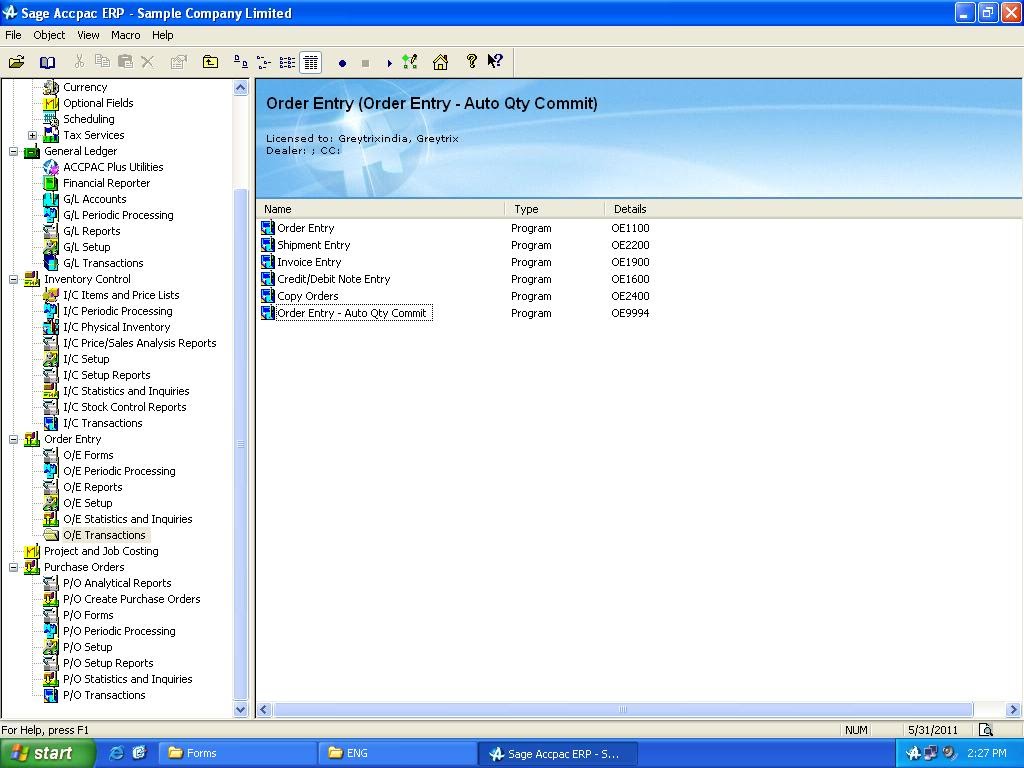This screenshot has height=768, width=1024.
Task: Select I/C Items and Price Lists
Action: (x=121, y=295)
